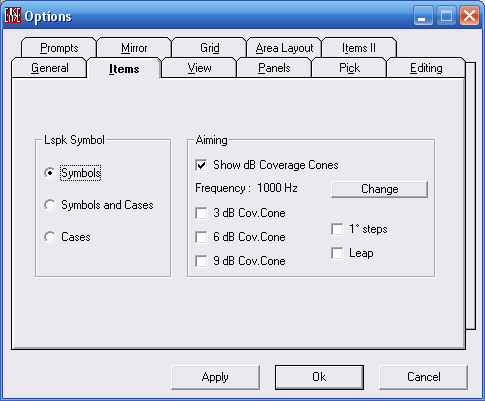Click the Apply button
The height and width of the screenshot is (401, 485).
coord(215,377)
